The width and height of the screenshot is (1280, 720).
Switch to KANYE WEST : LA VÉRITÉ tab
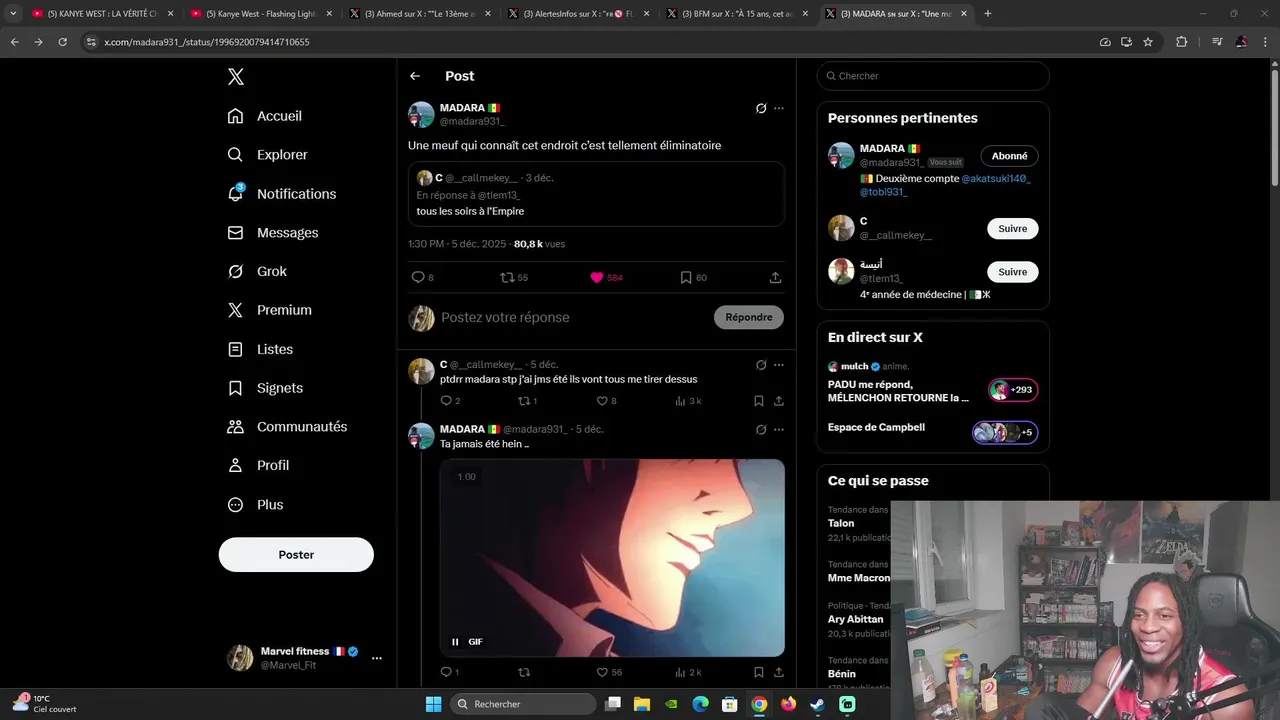pos(103,14)
